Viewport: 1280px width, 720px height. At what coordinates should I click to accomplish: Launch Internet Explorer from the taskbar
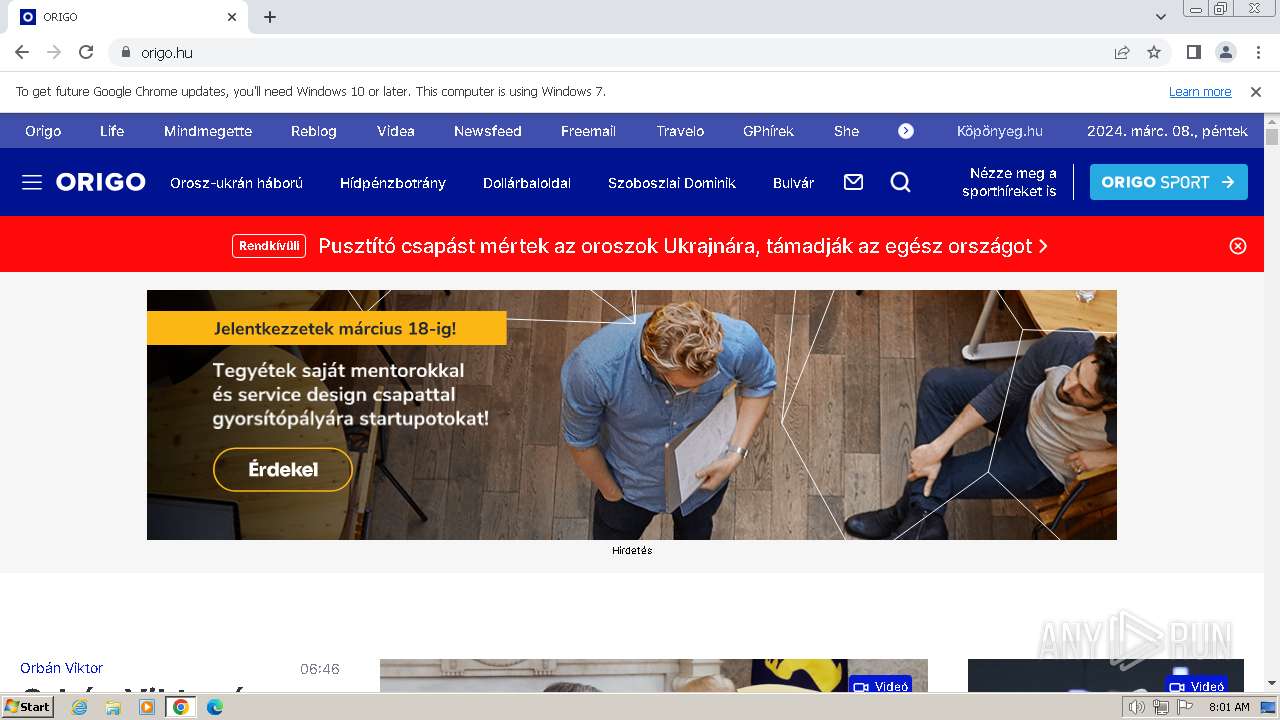coord(80,707)
